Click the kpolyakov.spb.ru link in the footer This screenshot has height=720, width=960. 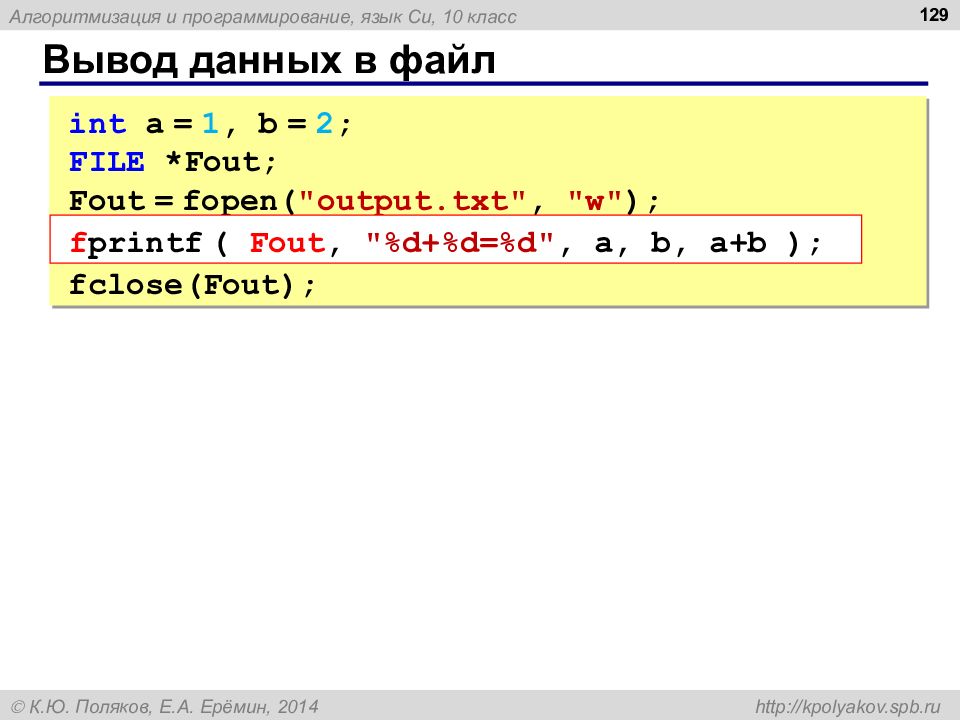847,707
